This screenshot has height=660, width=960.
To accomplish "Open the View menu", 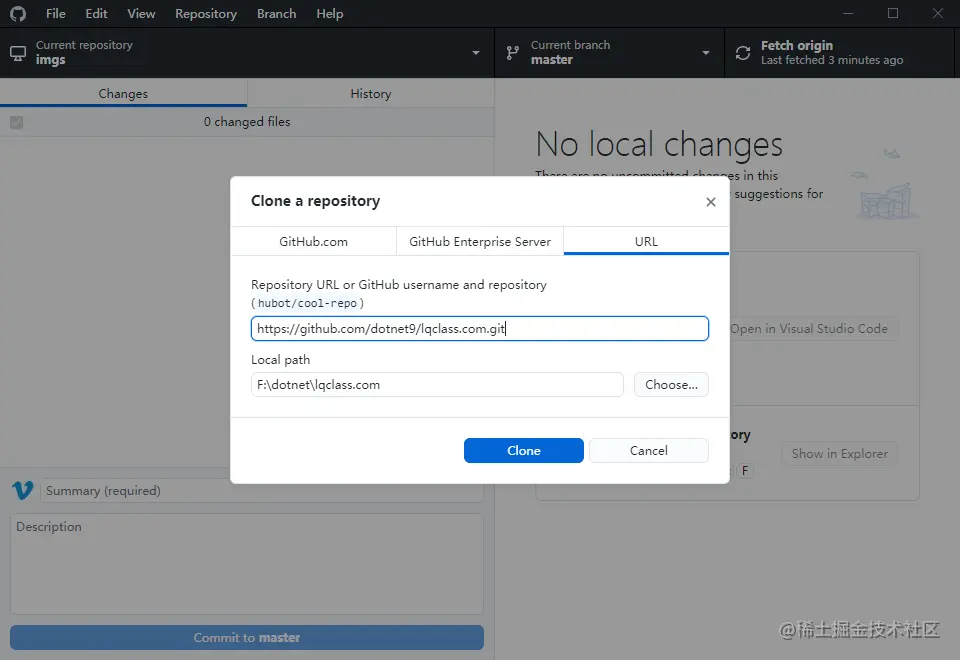I will click(x=141, y=13).
